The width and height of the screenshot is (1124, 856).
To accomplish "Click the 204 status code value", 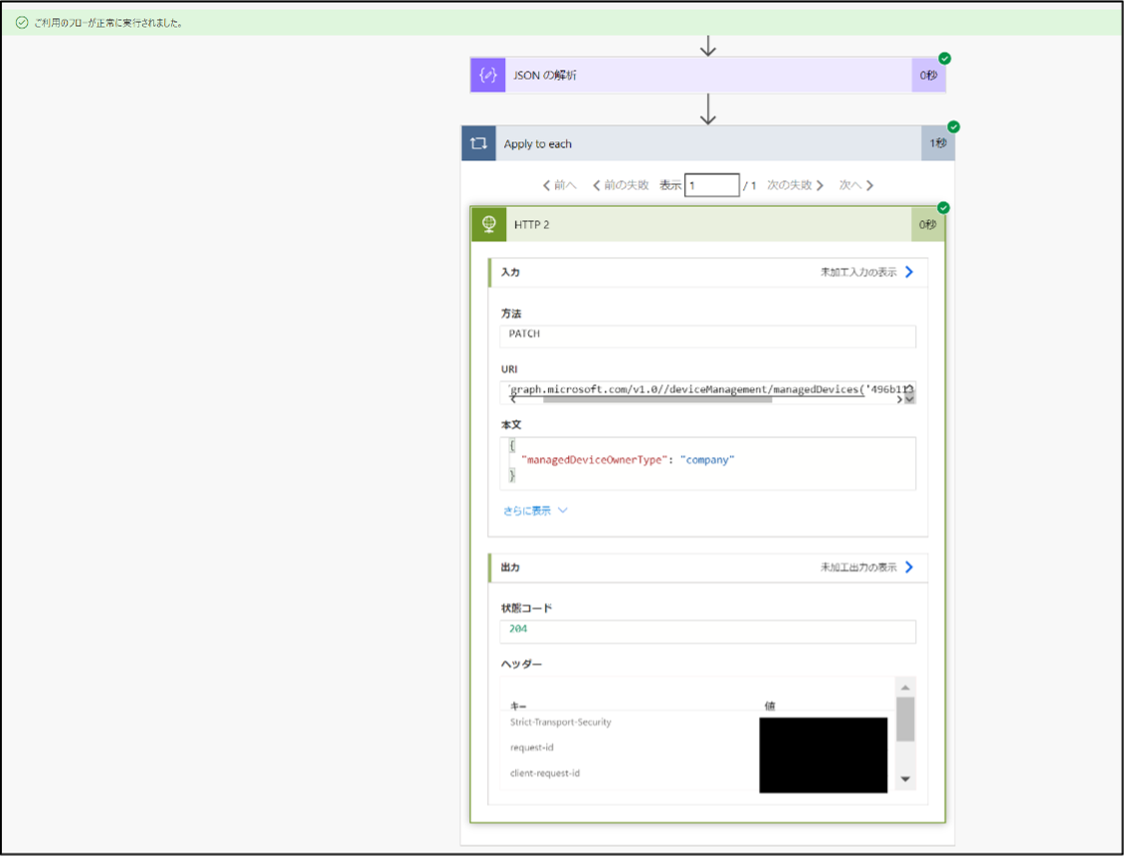I will click(x=518, y=629).
